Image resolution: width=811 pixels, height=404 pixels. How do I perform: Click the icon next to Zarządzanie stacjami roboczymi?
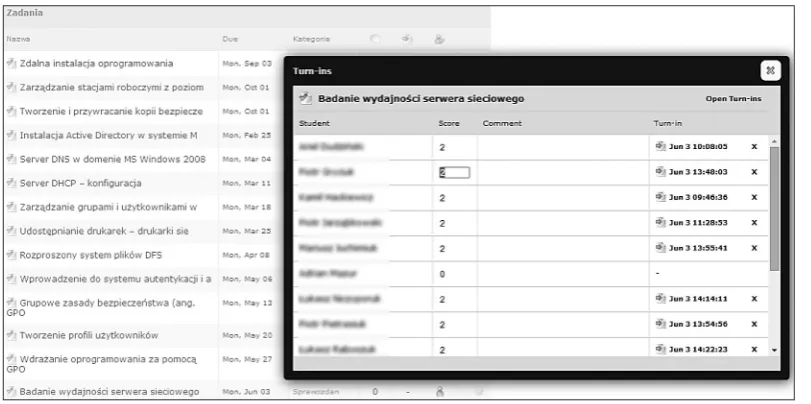(11, 87)
